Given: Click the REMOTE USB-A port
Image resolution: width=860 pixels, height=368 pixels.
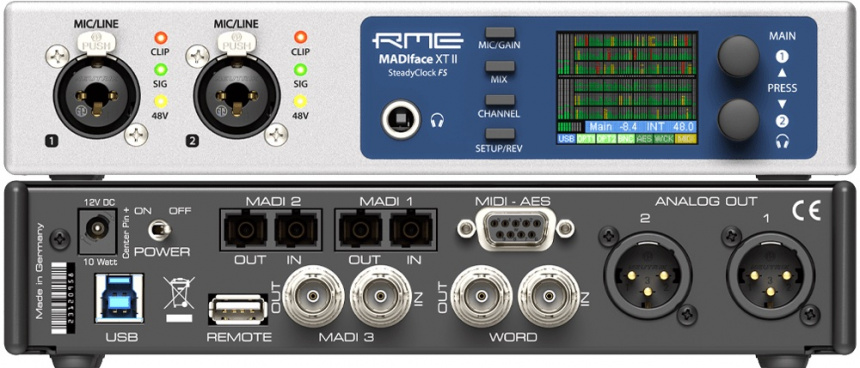Looking at the screenshot, I should point(237,309).
